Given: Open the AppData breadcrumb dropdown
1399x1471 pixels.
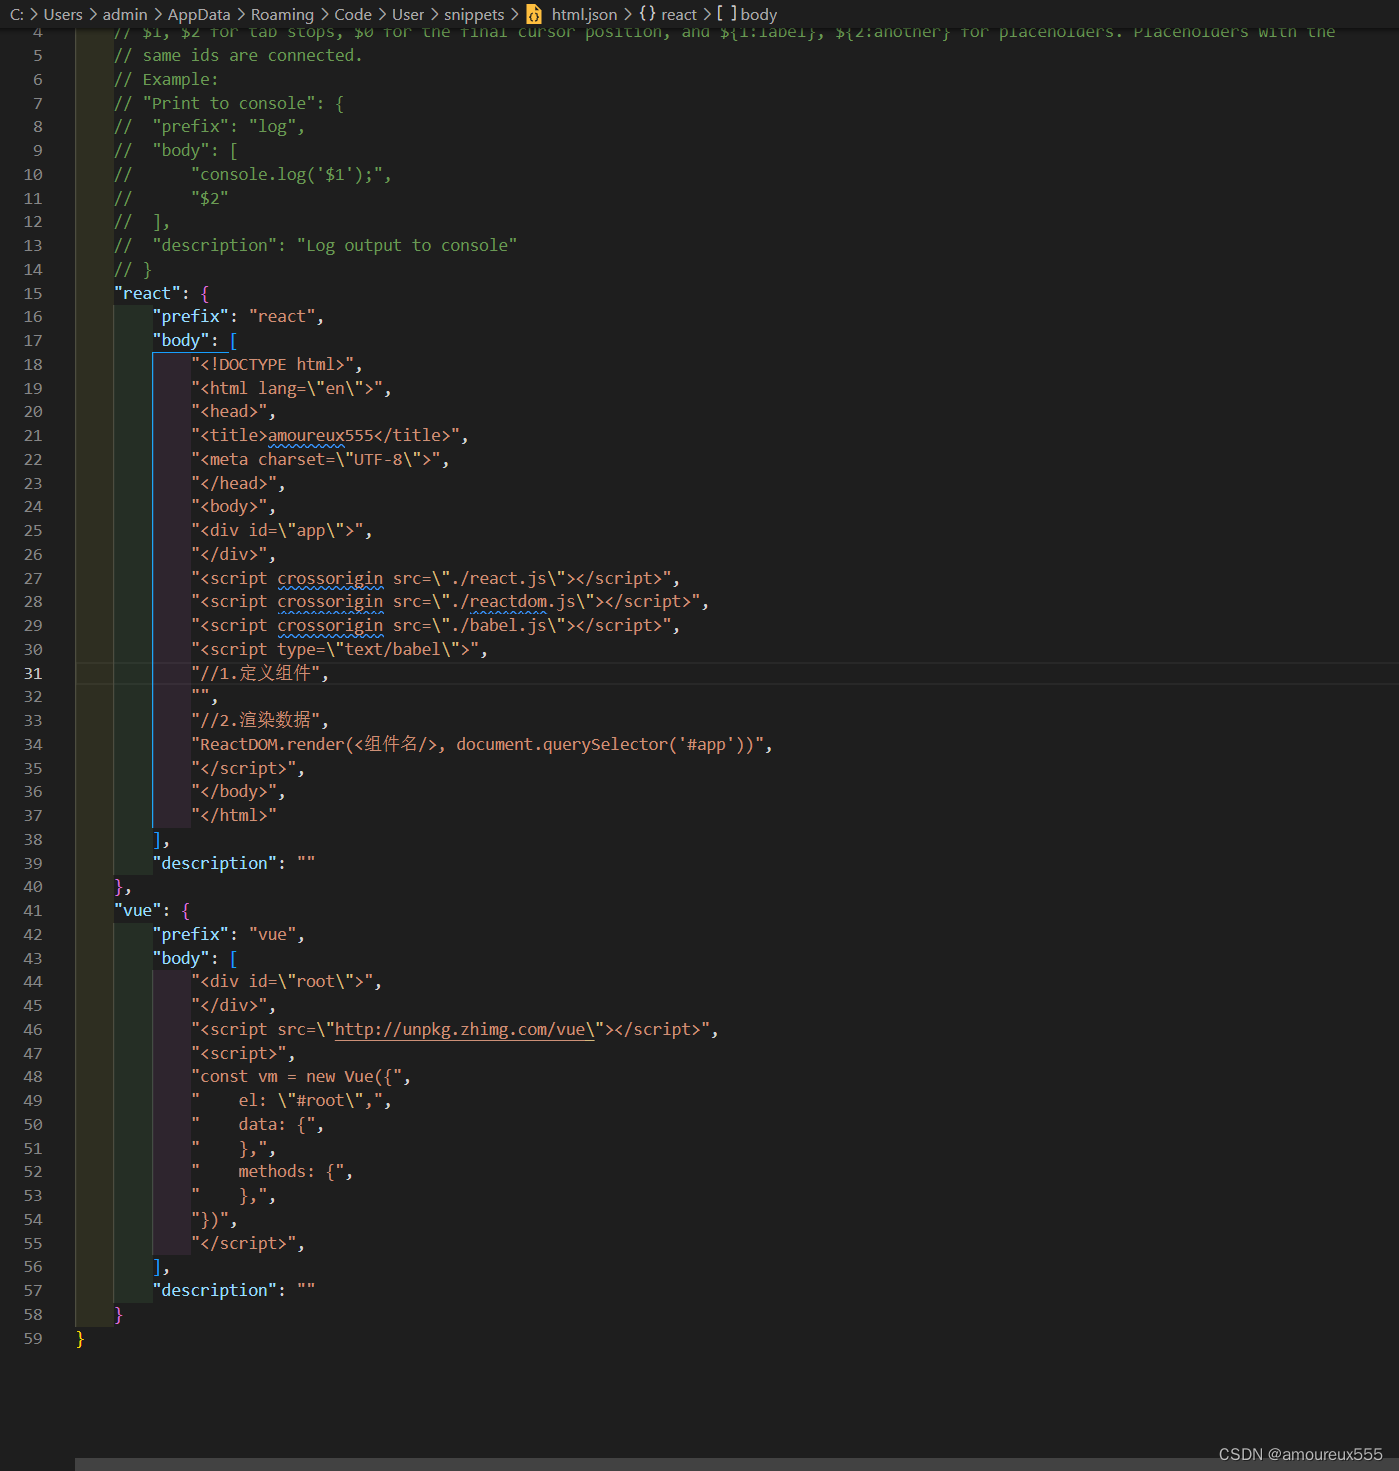Looking at the screenshot, I should click(x=199, y=14).
